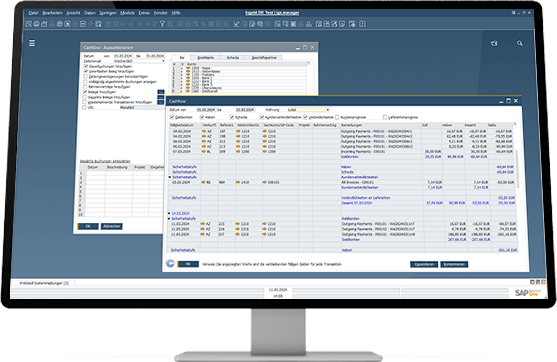This screenshot has height=362, width=557.
Task: Open the hamburger main menu icon
Action: (32, 43)
